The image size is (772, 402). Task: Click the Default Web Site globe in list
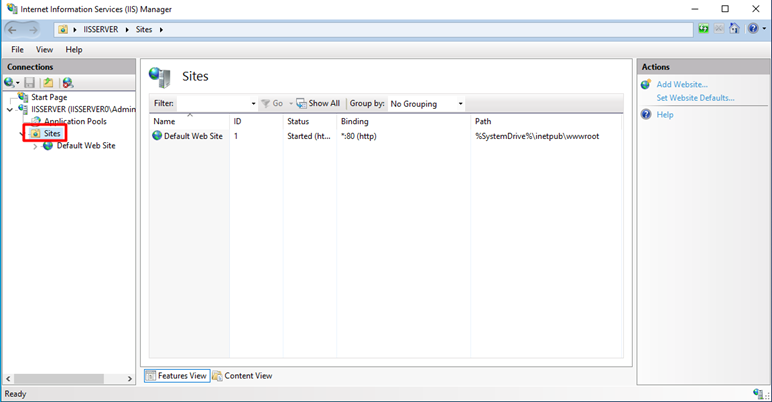(x=157, y=135)
